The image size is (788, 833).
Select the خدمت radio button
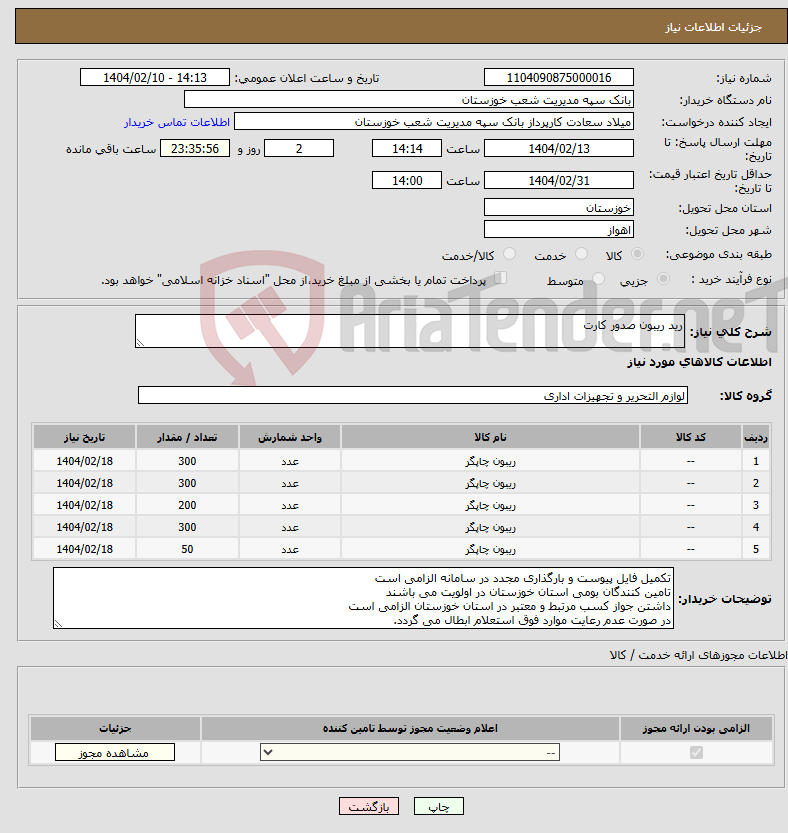pos(582,254)
